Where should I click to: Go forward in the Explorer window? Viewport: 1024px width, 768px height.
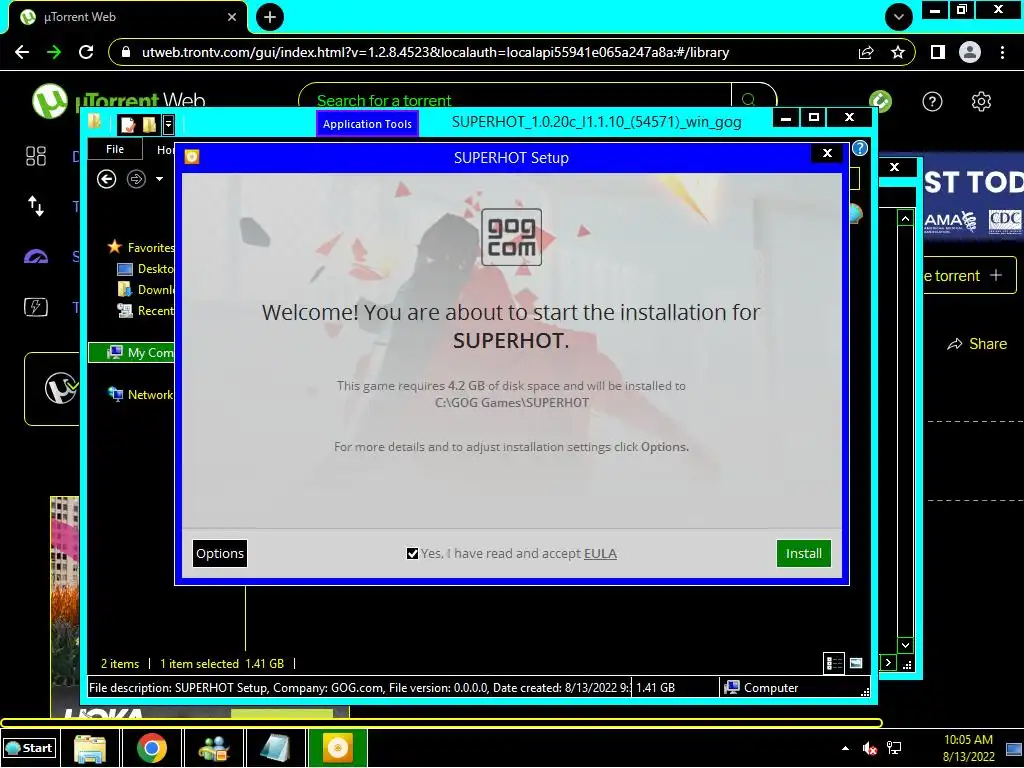pyautogui.click(x=136, y=179)
